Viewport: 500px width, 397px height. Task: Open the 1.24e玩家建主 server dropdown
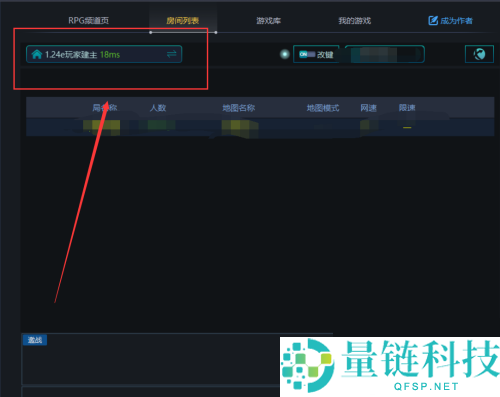[x=104, y=54]
